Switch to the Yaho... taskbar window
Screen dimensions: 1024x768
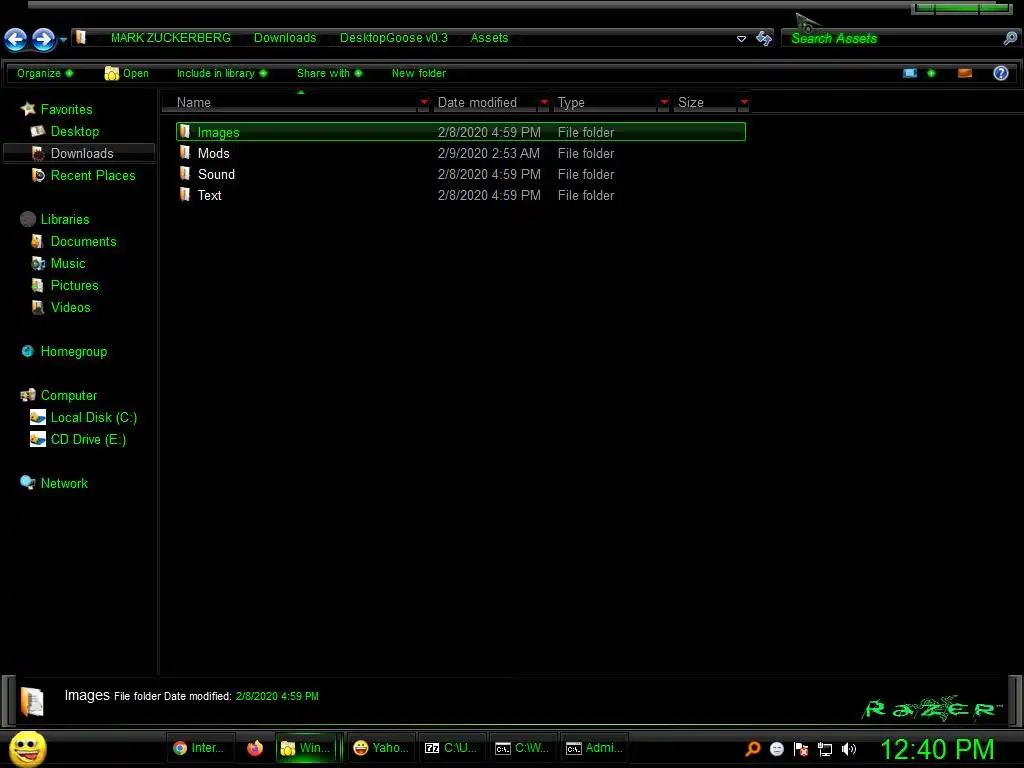pyautogui.click(x=381, y=748)
